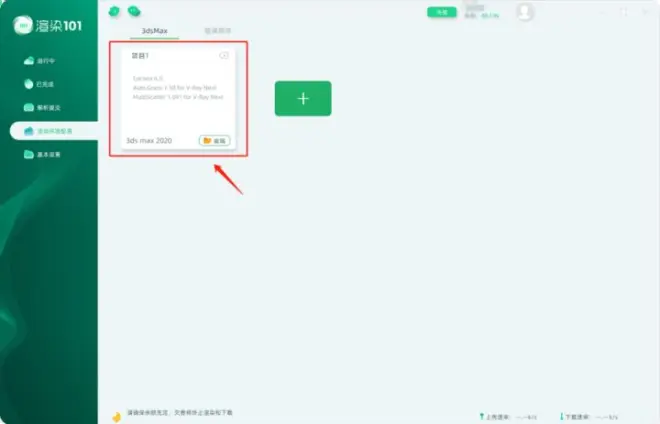
Task: Click the green plus add-configuration button
Action: pos(303,99)
